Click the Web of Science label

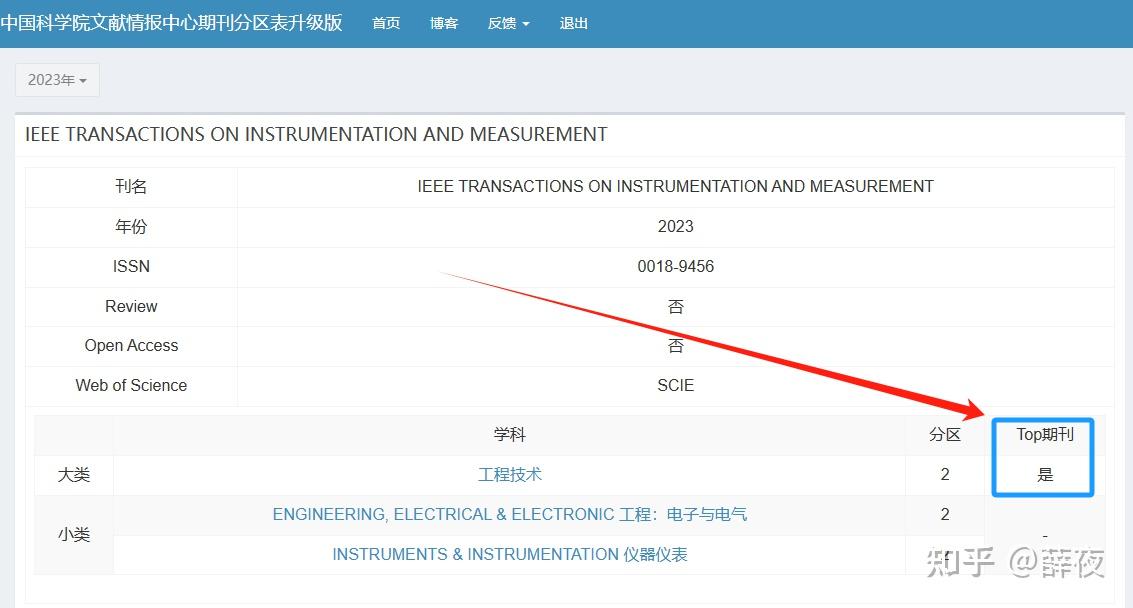(131, 385)
